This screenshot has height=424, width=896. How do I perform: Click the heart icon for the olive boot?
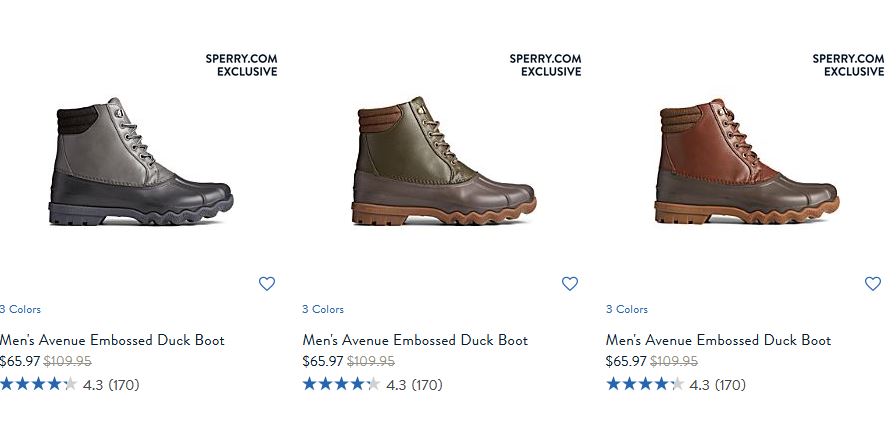tap(570, 284)
